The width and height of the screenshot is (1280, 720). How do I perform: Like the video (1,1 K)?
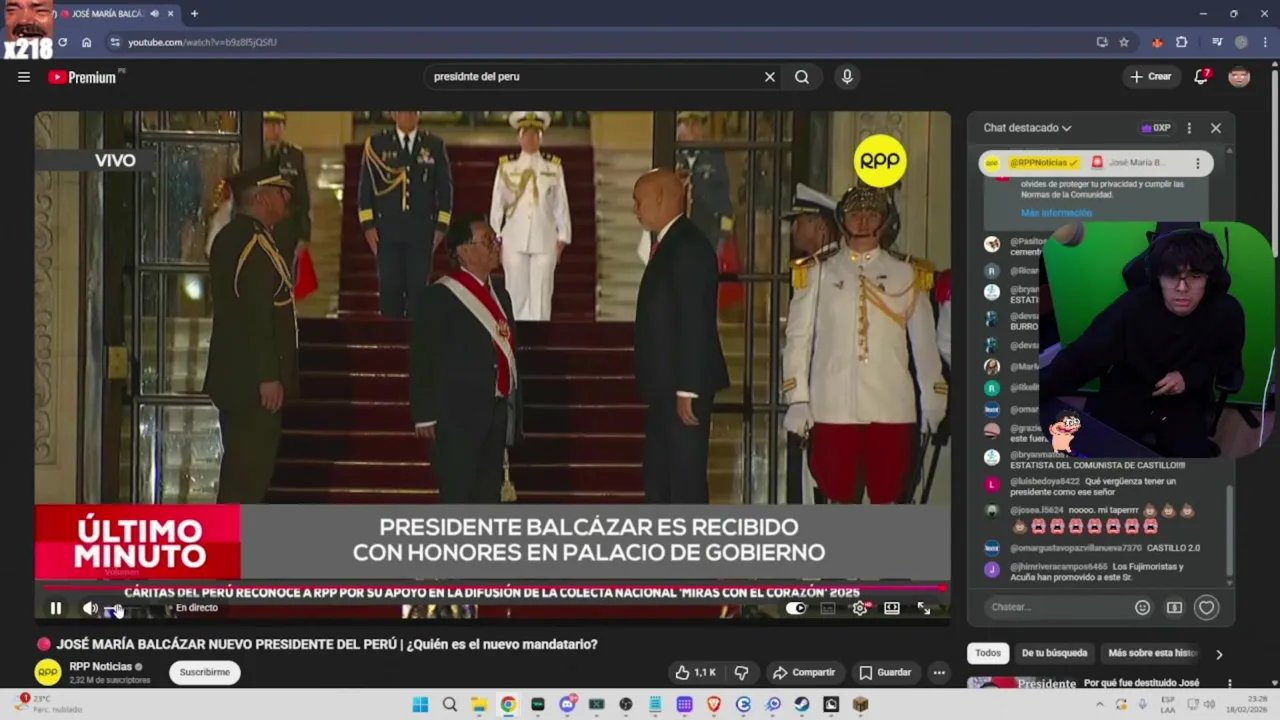[696, 673]
